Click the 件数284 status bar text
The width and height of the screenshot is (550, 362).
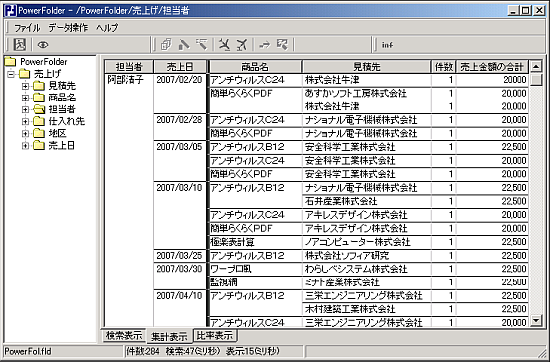pos(143,351)
